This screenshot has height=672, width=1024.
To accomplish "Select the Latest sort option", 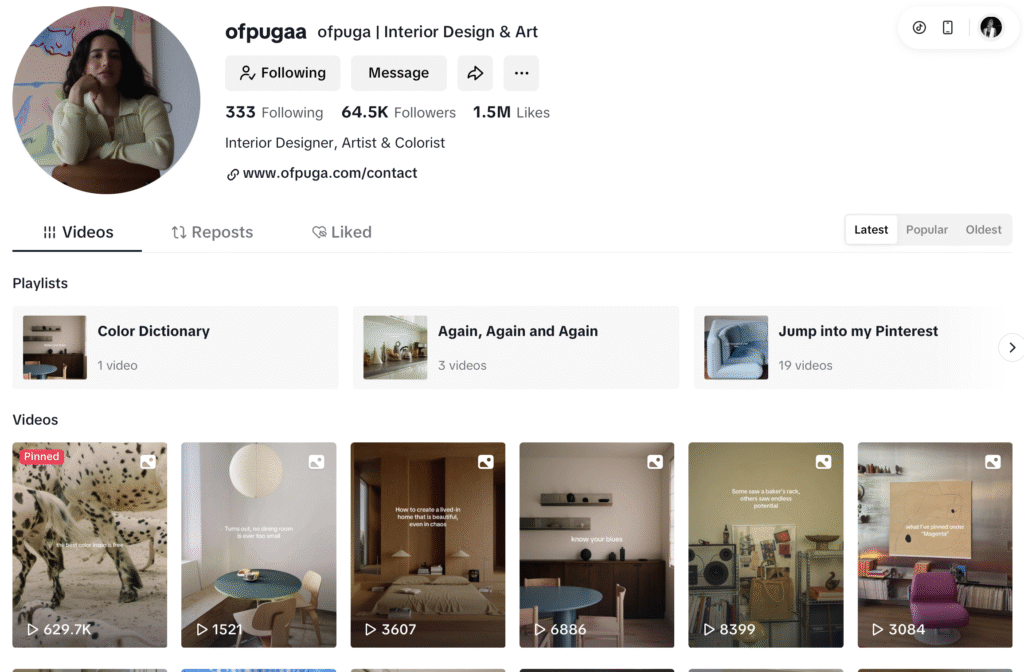I will coord(871,230).
